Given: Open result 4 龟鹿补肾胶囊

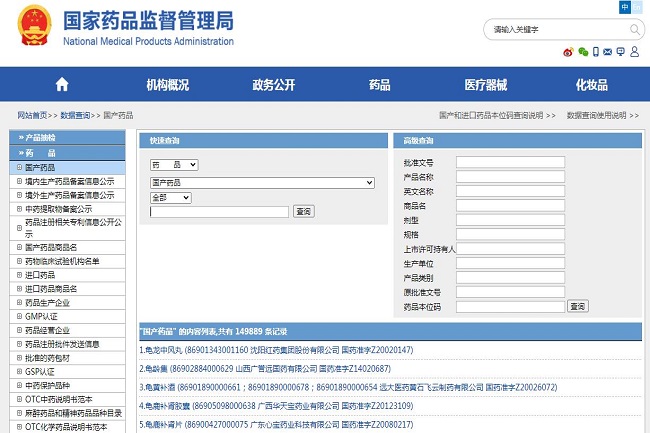Looking at the screenshot, I should click(x=276, y=406).
